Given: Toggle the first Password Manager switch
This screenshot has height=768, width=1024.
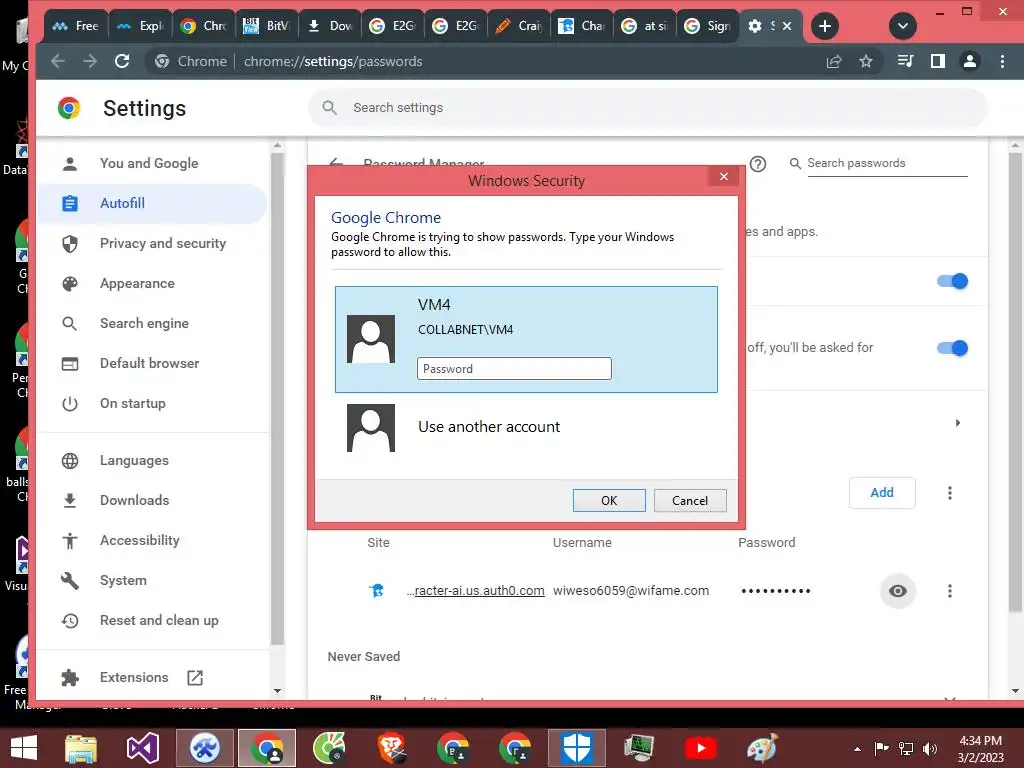Looking at the screenshot, I should point(953,281).
